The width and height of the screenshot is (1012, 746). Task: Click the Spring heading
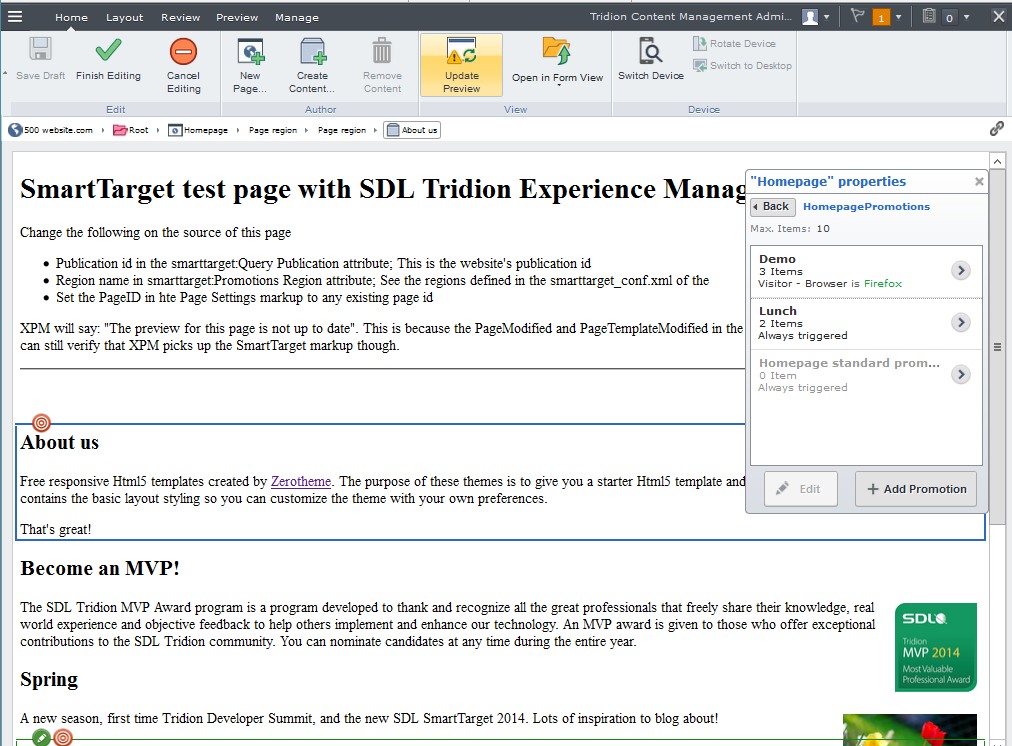pos(49,680)
